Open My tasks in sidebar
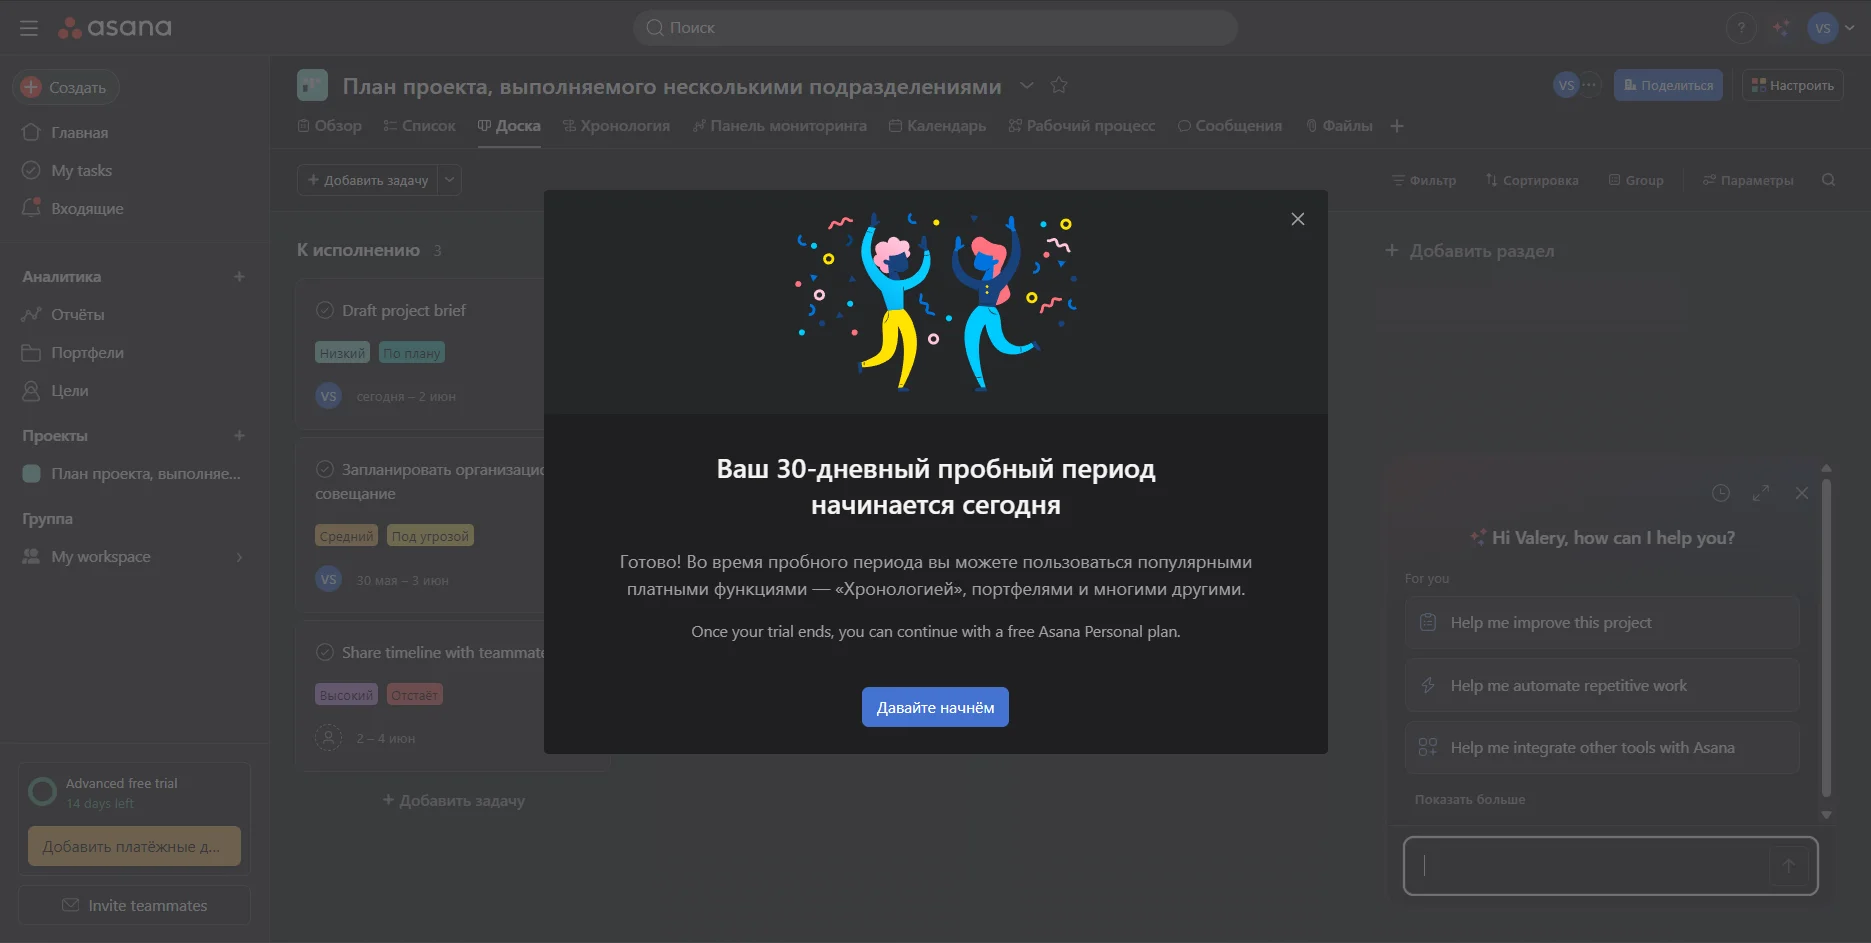1871x943 pixels. pos(81,170)
